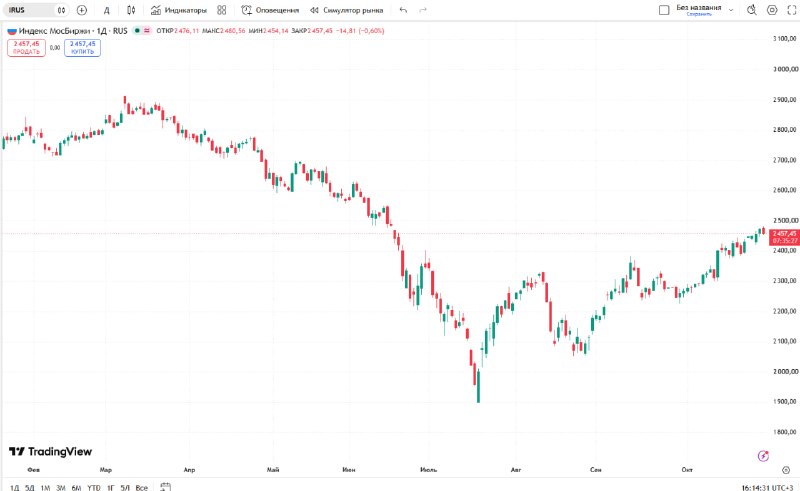The height and width of the screenshot is (491, 800).
Task: Select the YTD time range tab
Action: tap(94, 487)
